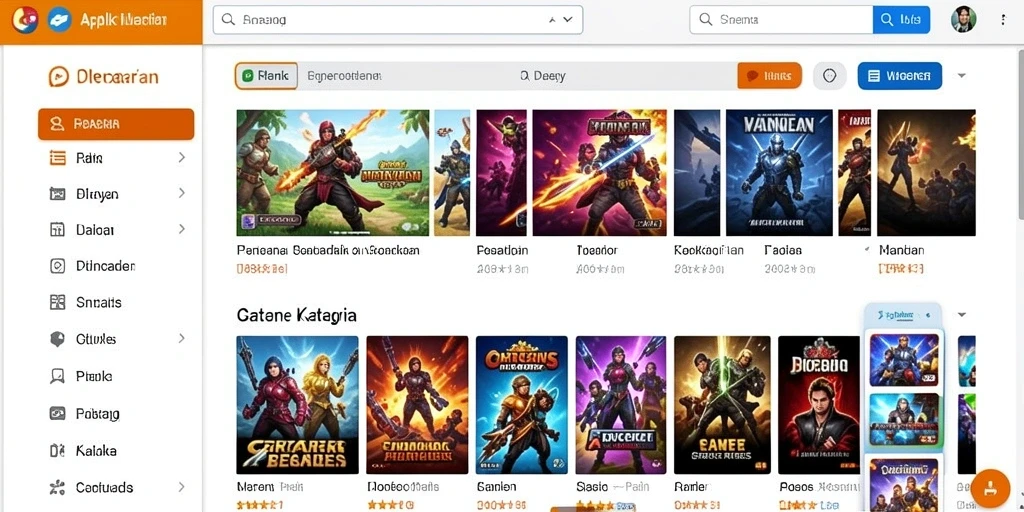
Task: Collapse the Gatene Katagria section caret
Action: click(x=961, y=315)
